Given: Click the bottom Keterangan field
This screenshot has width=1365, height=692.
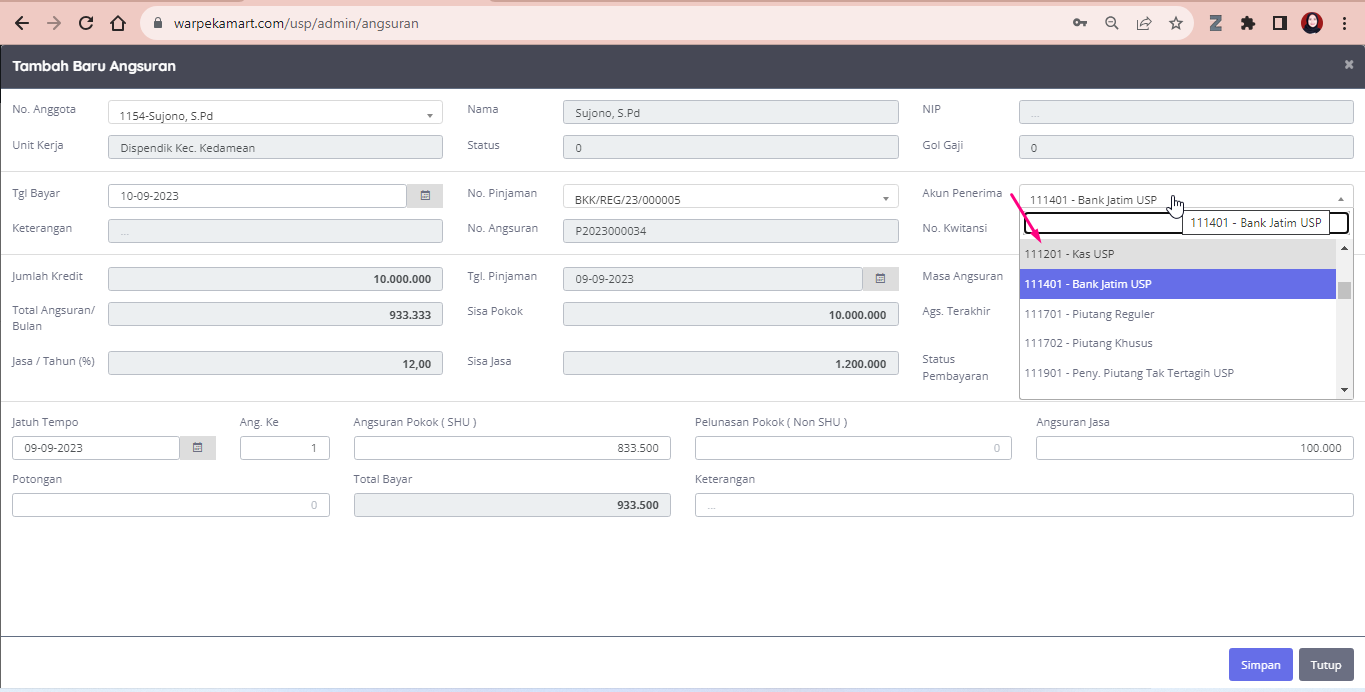Looking at the screenshot, I should (x=1024, y=505).
